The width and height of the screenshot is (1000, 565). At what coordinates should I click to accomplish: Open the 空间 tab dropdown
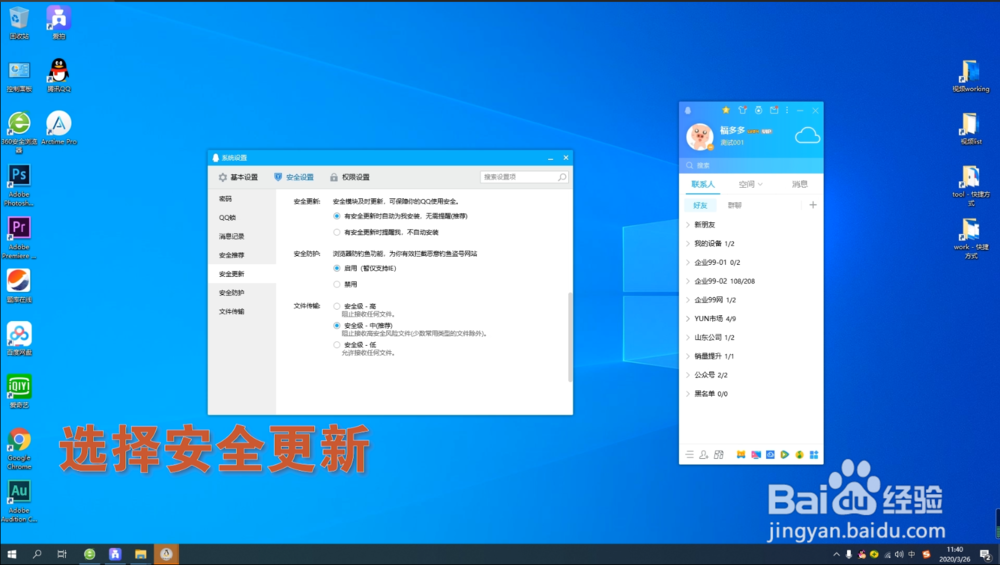(x=751, y=184)
